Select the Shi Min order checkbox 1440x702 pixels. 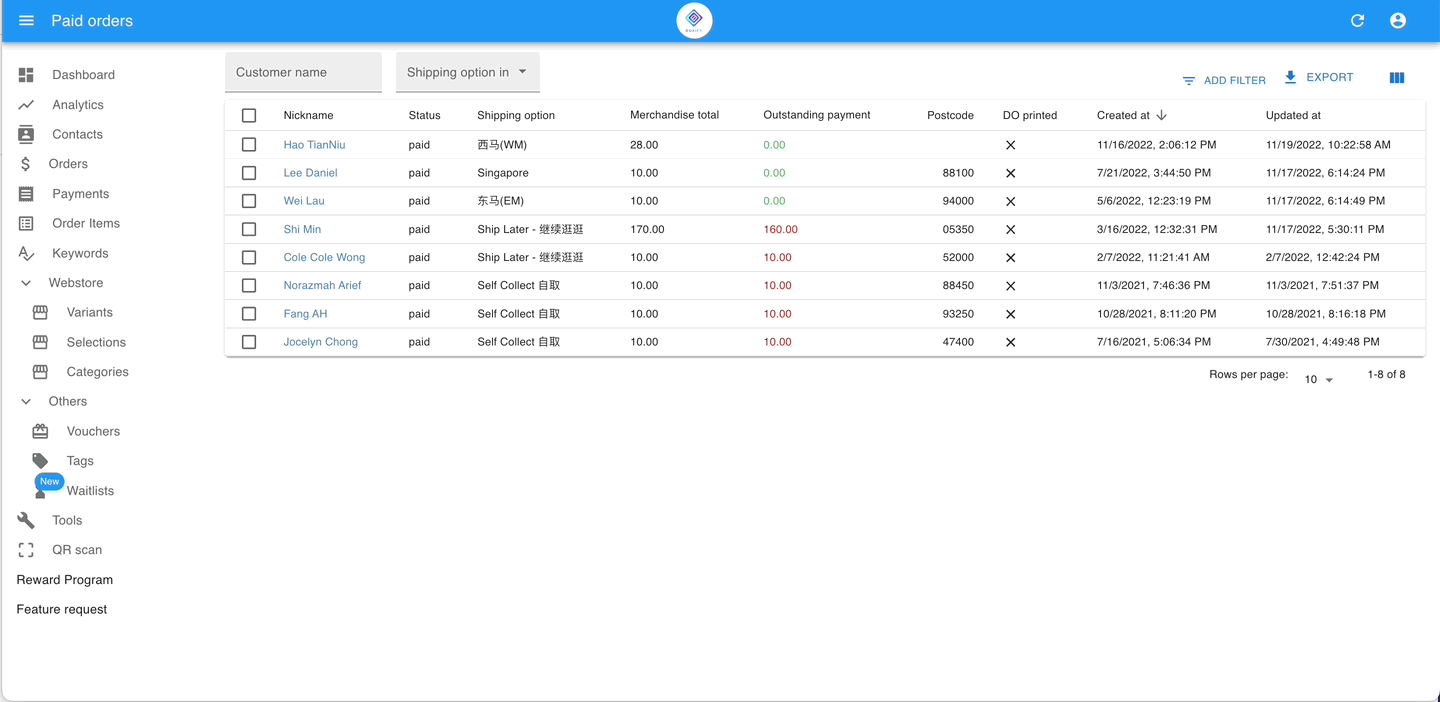249,229
